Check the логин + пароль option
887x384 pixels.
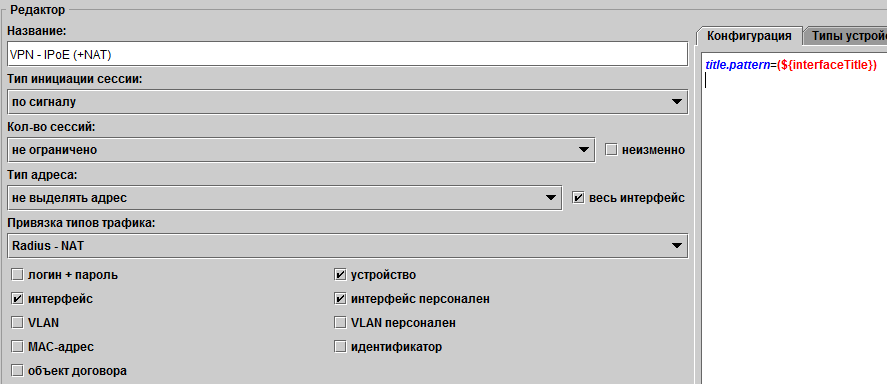pos(18,275)
